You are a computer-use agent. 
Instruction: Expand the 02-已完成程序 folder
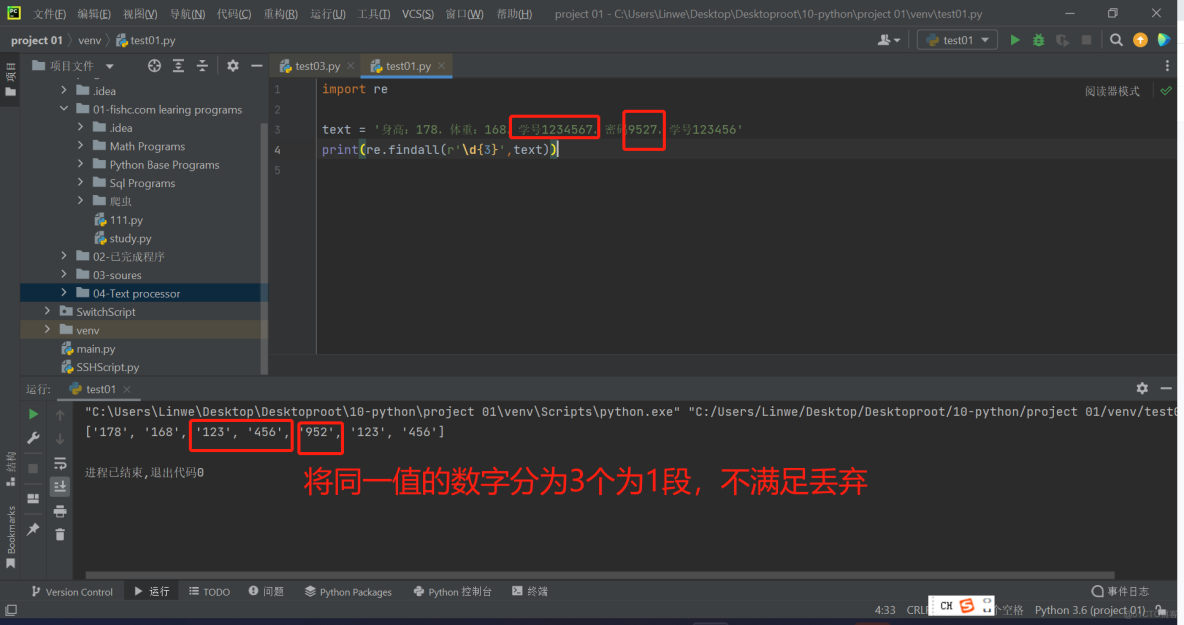[x=64, y=256]
